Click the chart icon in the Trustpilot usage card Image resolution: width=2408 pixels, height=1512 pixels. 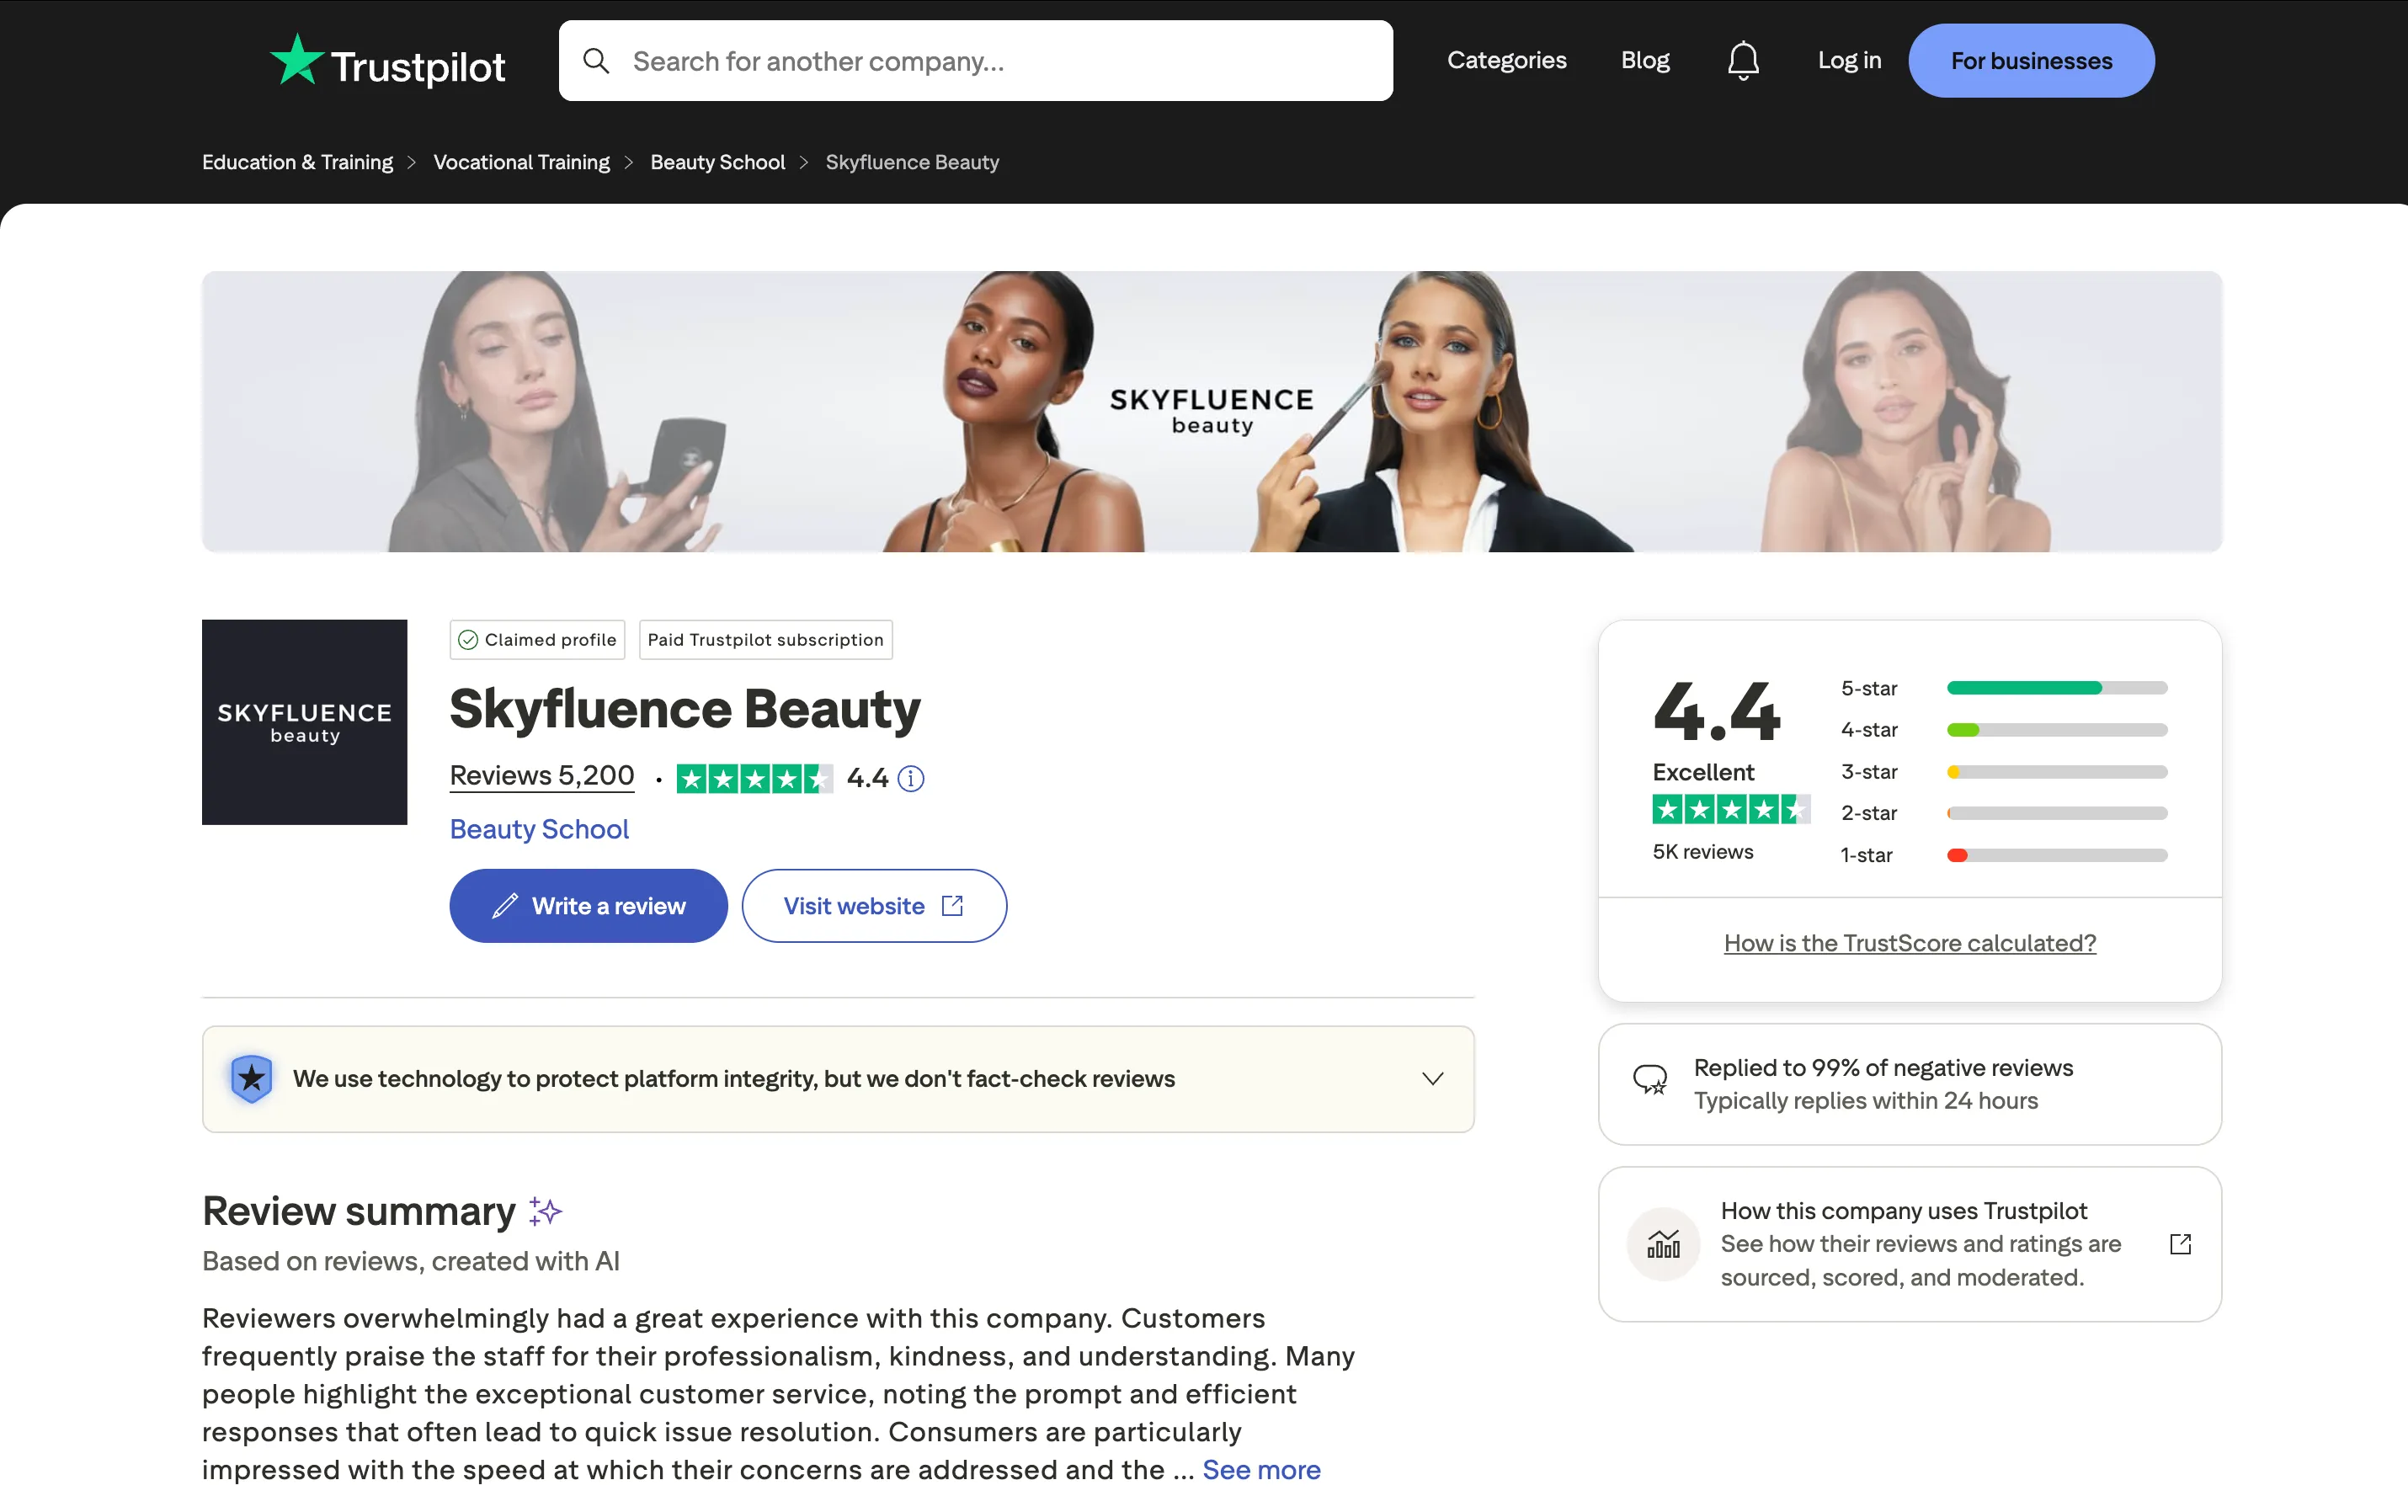pos(1663,1244)
